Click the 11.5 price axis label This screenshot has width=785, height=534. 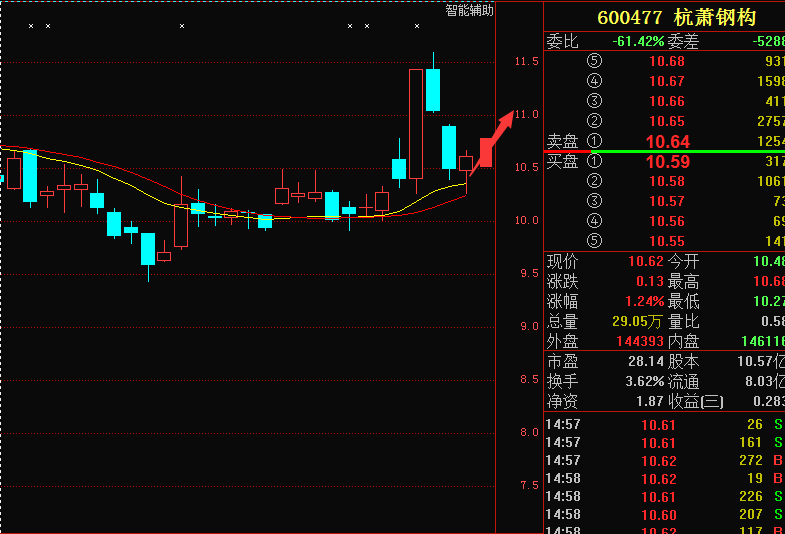pos(527,62)
